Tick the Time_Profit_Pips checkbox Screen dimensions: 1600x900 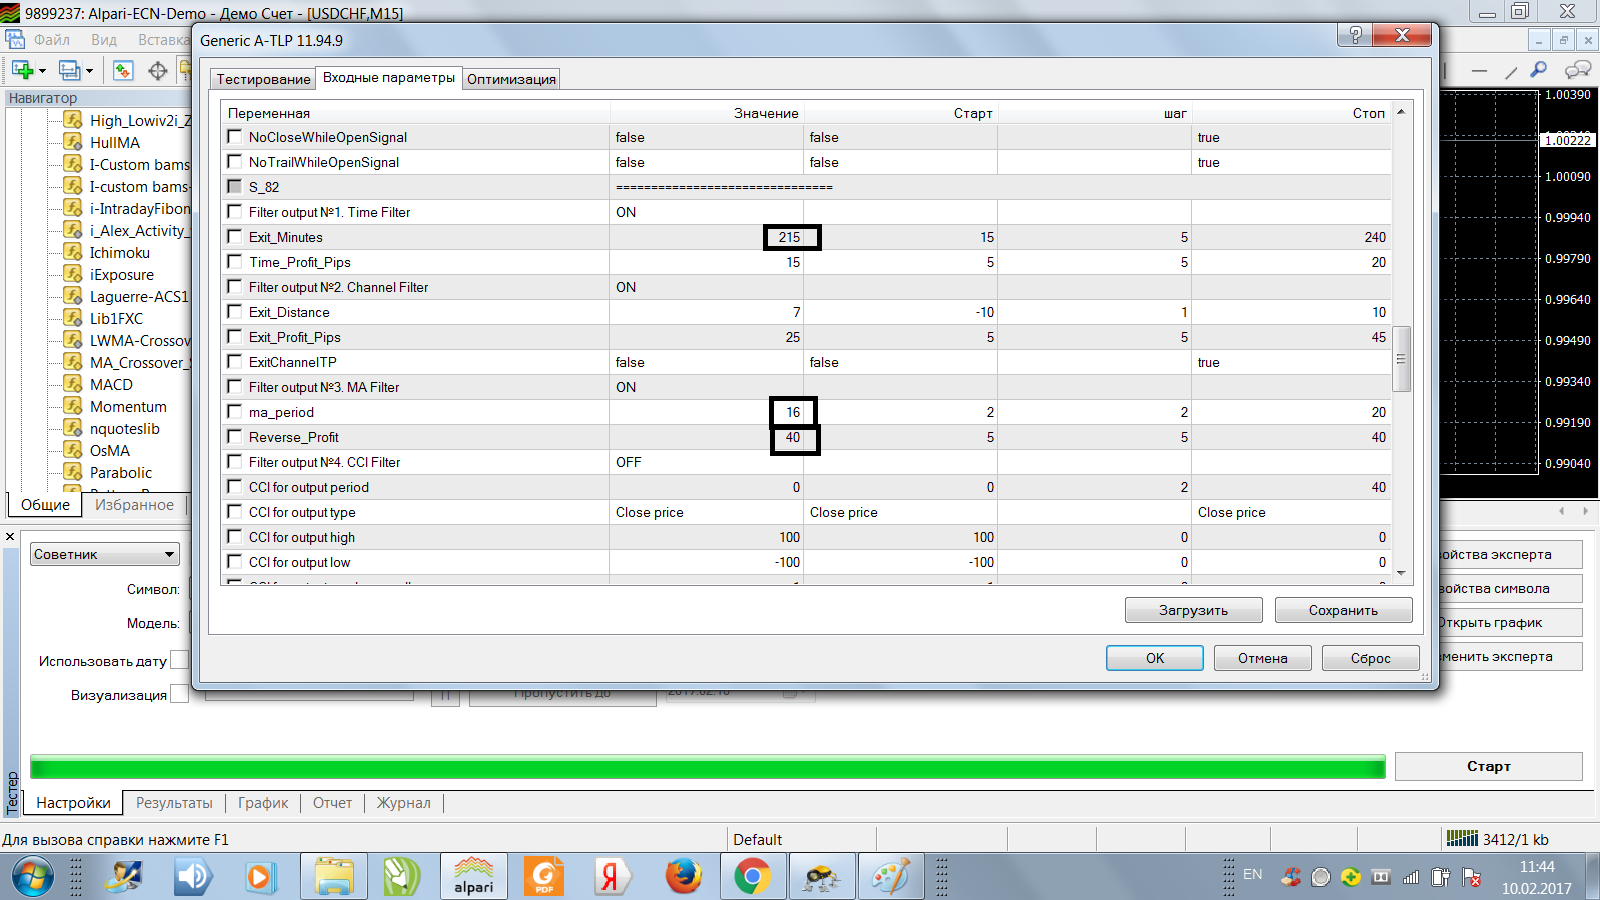235,262
